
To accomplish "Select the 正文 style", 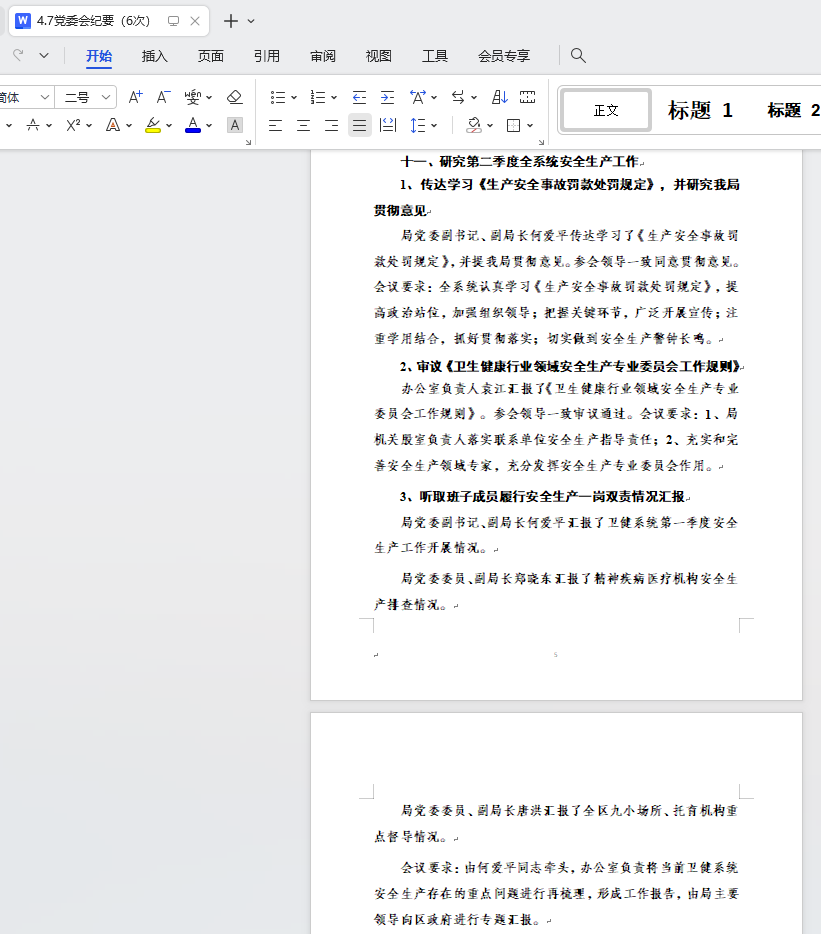I will pyautogui.click(x=607, y=110).
